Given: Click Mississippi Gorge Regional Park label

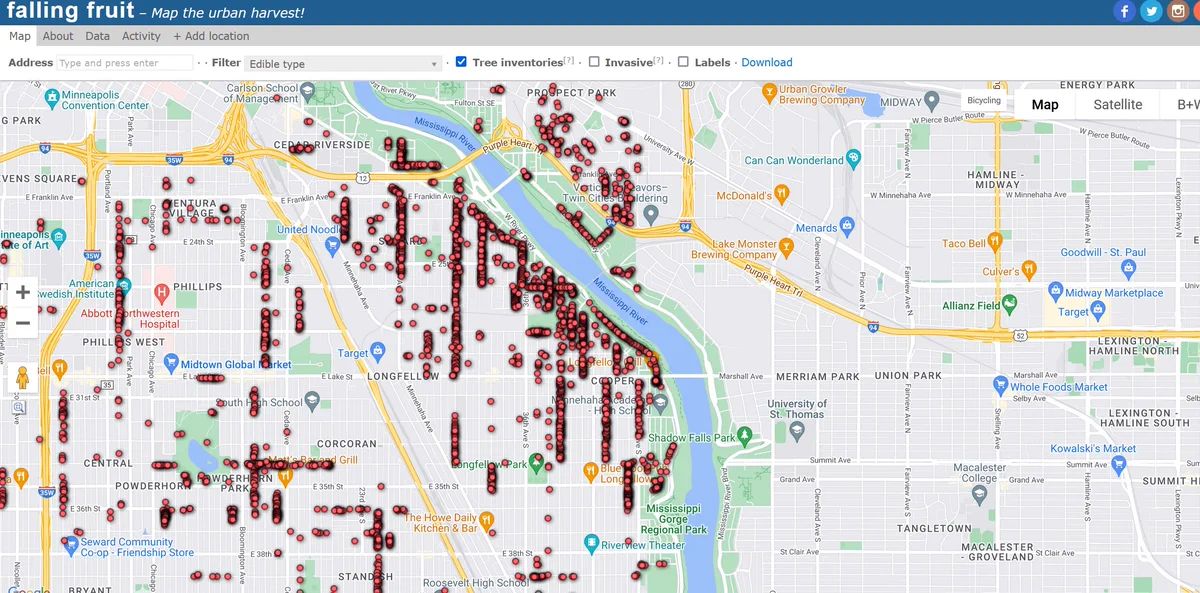Looking at the screenshot, I should 674,519.
